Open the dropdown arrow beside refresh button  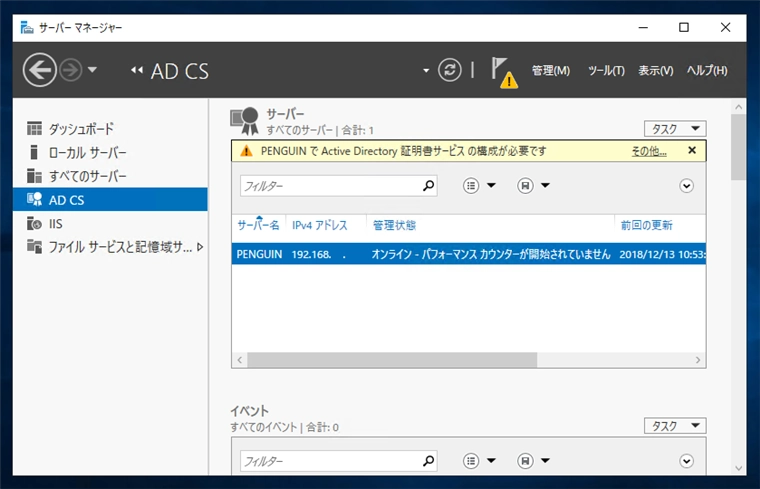click(426, 71)
